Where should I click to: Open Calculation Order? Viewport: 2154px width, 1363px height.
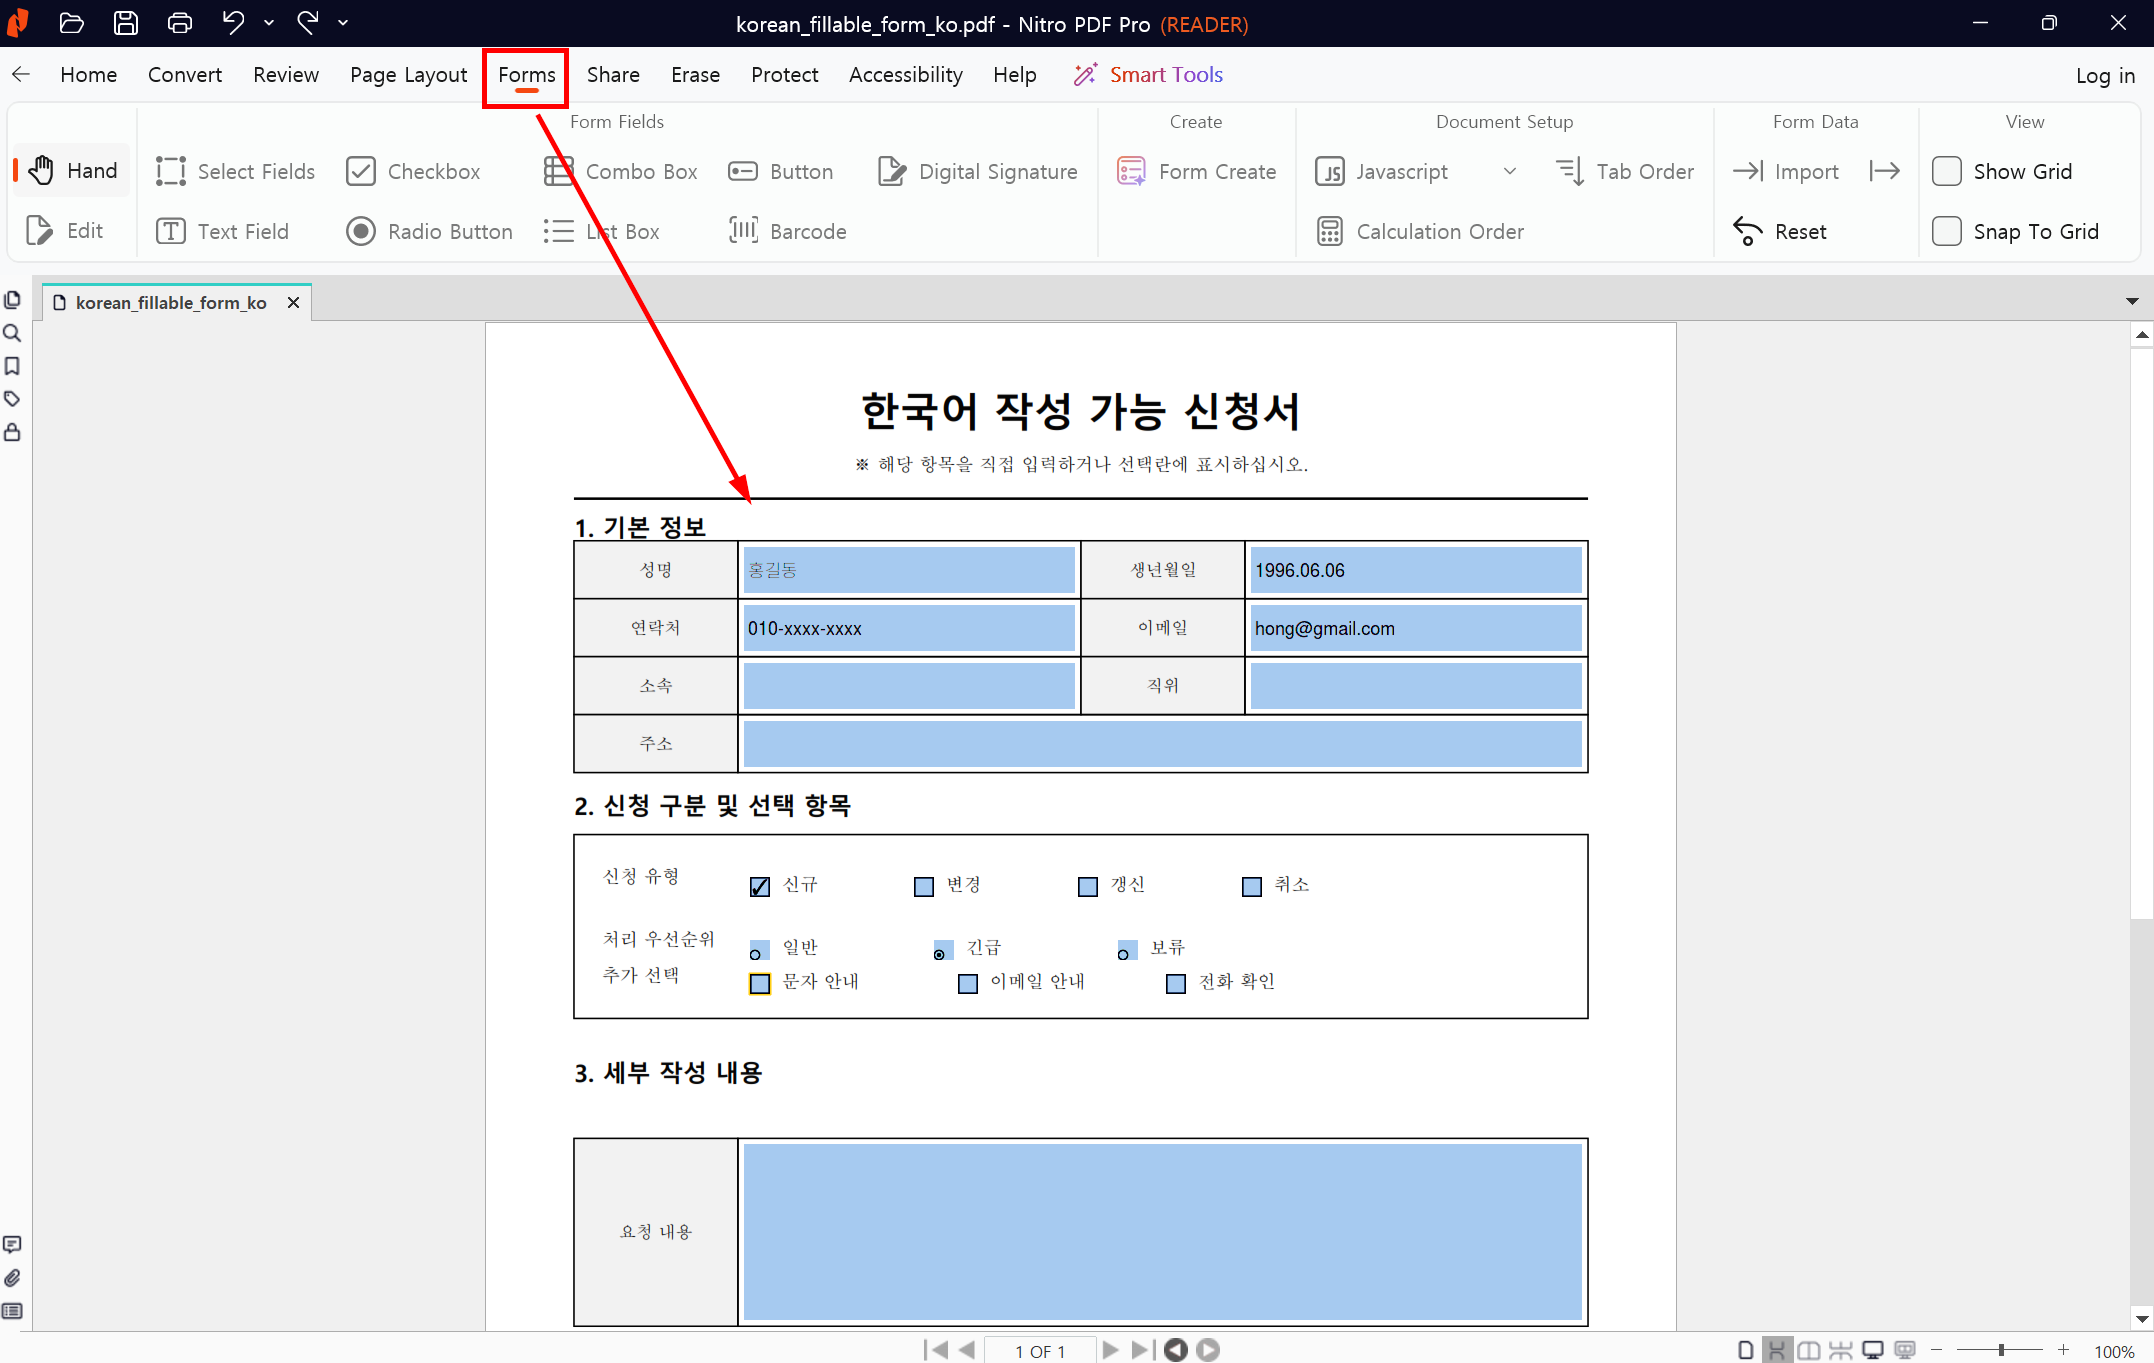click(1420, 232)
